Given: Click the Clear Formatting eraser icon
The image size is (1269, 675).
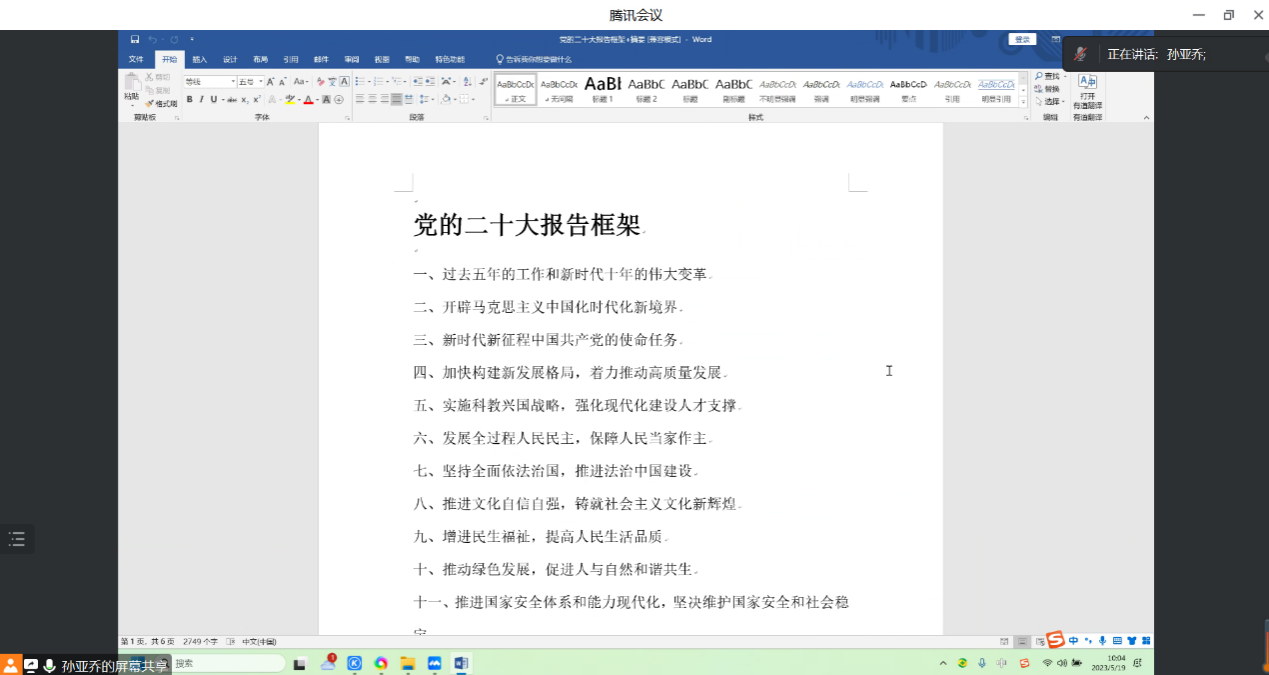Looking at the screenshot, I should pyautogui.click(x=320, y=82).
